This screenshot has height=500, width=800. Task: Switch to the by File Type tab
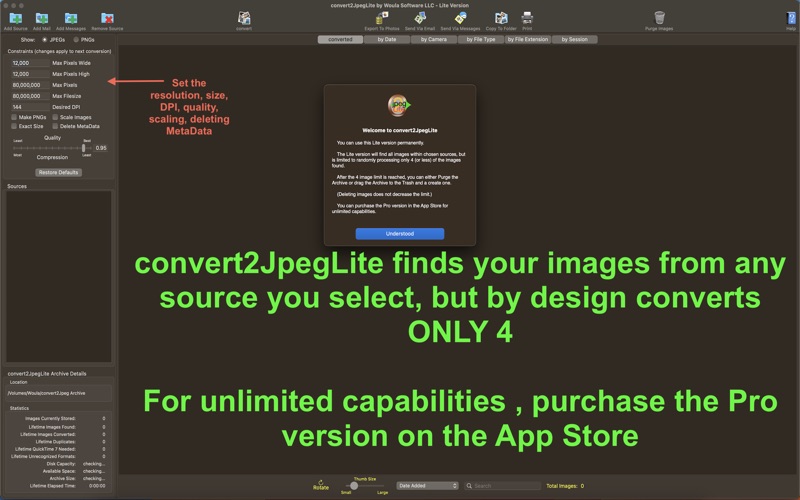click(481, 39)
